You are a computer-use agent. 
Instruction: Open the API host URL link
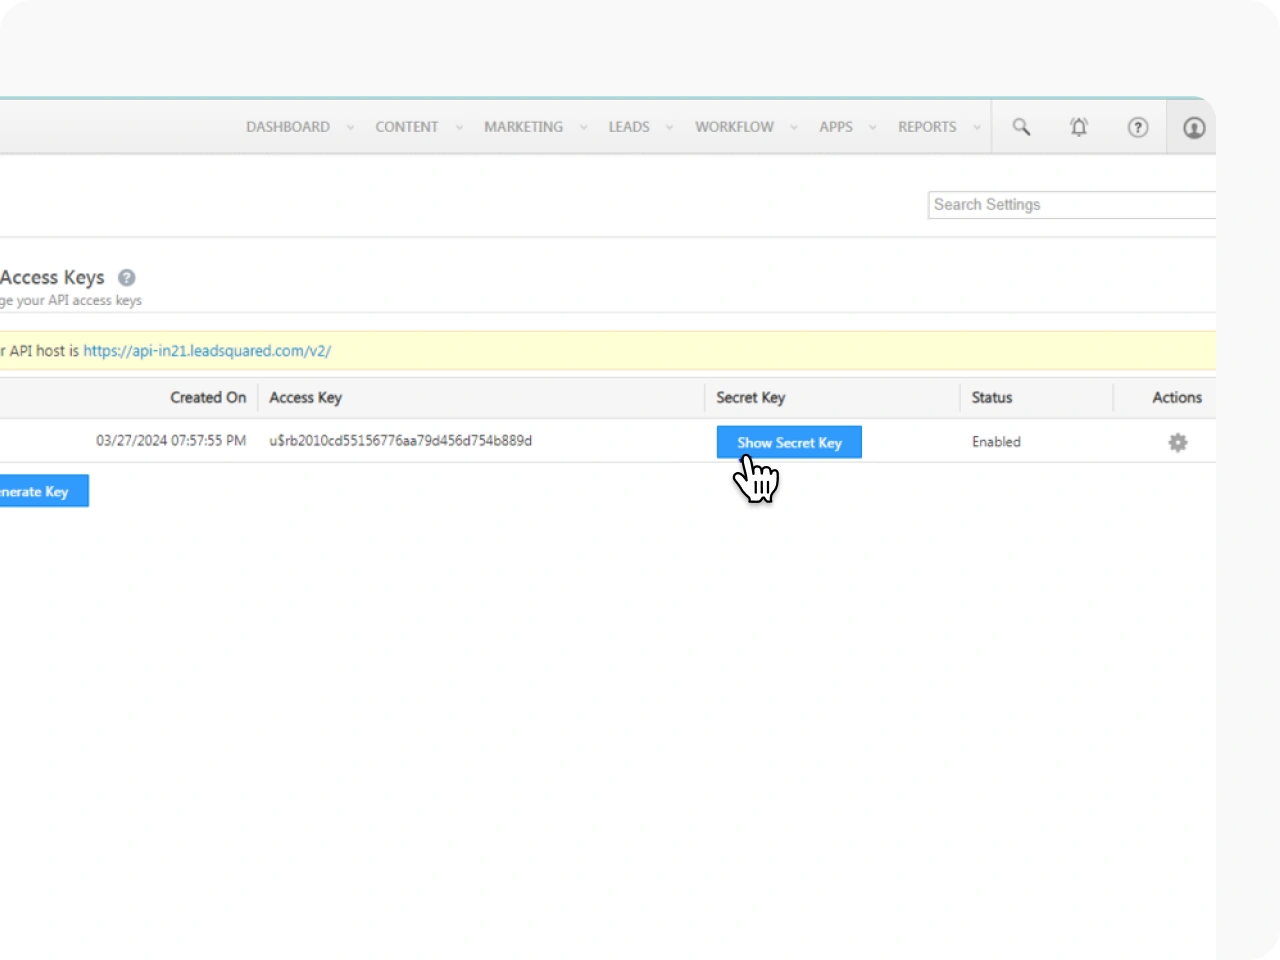point(207,351)
